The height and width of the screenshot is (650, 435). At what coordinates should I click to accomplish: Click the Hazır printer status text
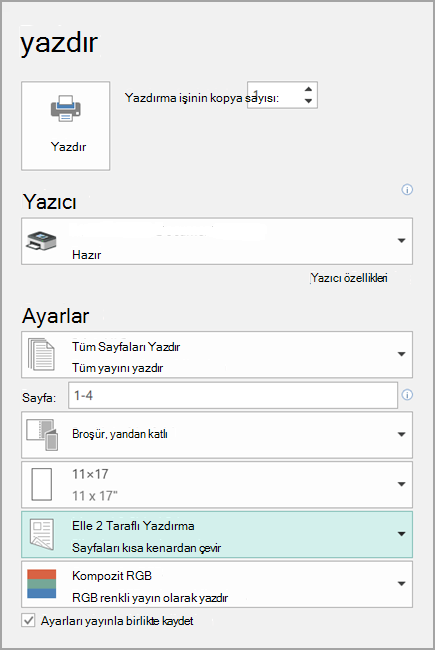(86, 255)
